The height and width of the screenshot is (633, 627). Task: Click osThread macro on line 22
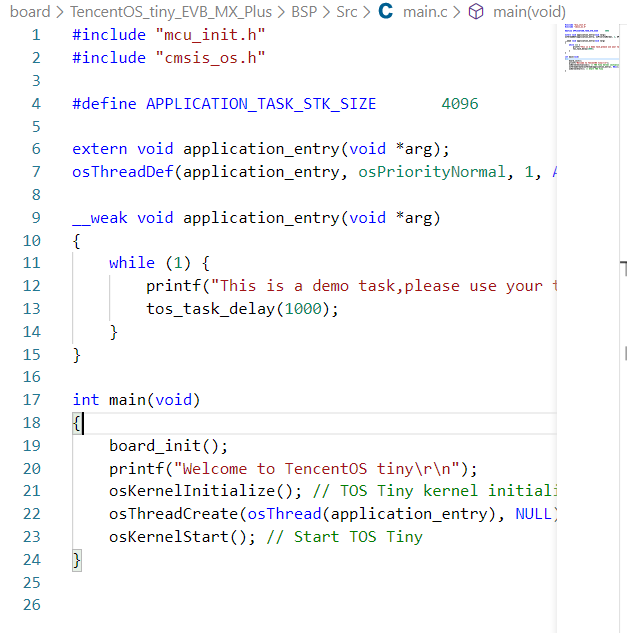click(284, 514)
